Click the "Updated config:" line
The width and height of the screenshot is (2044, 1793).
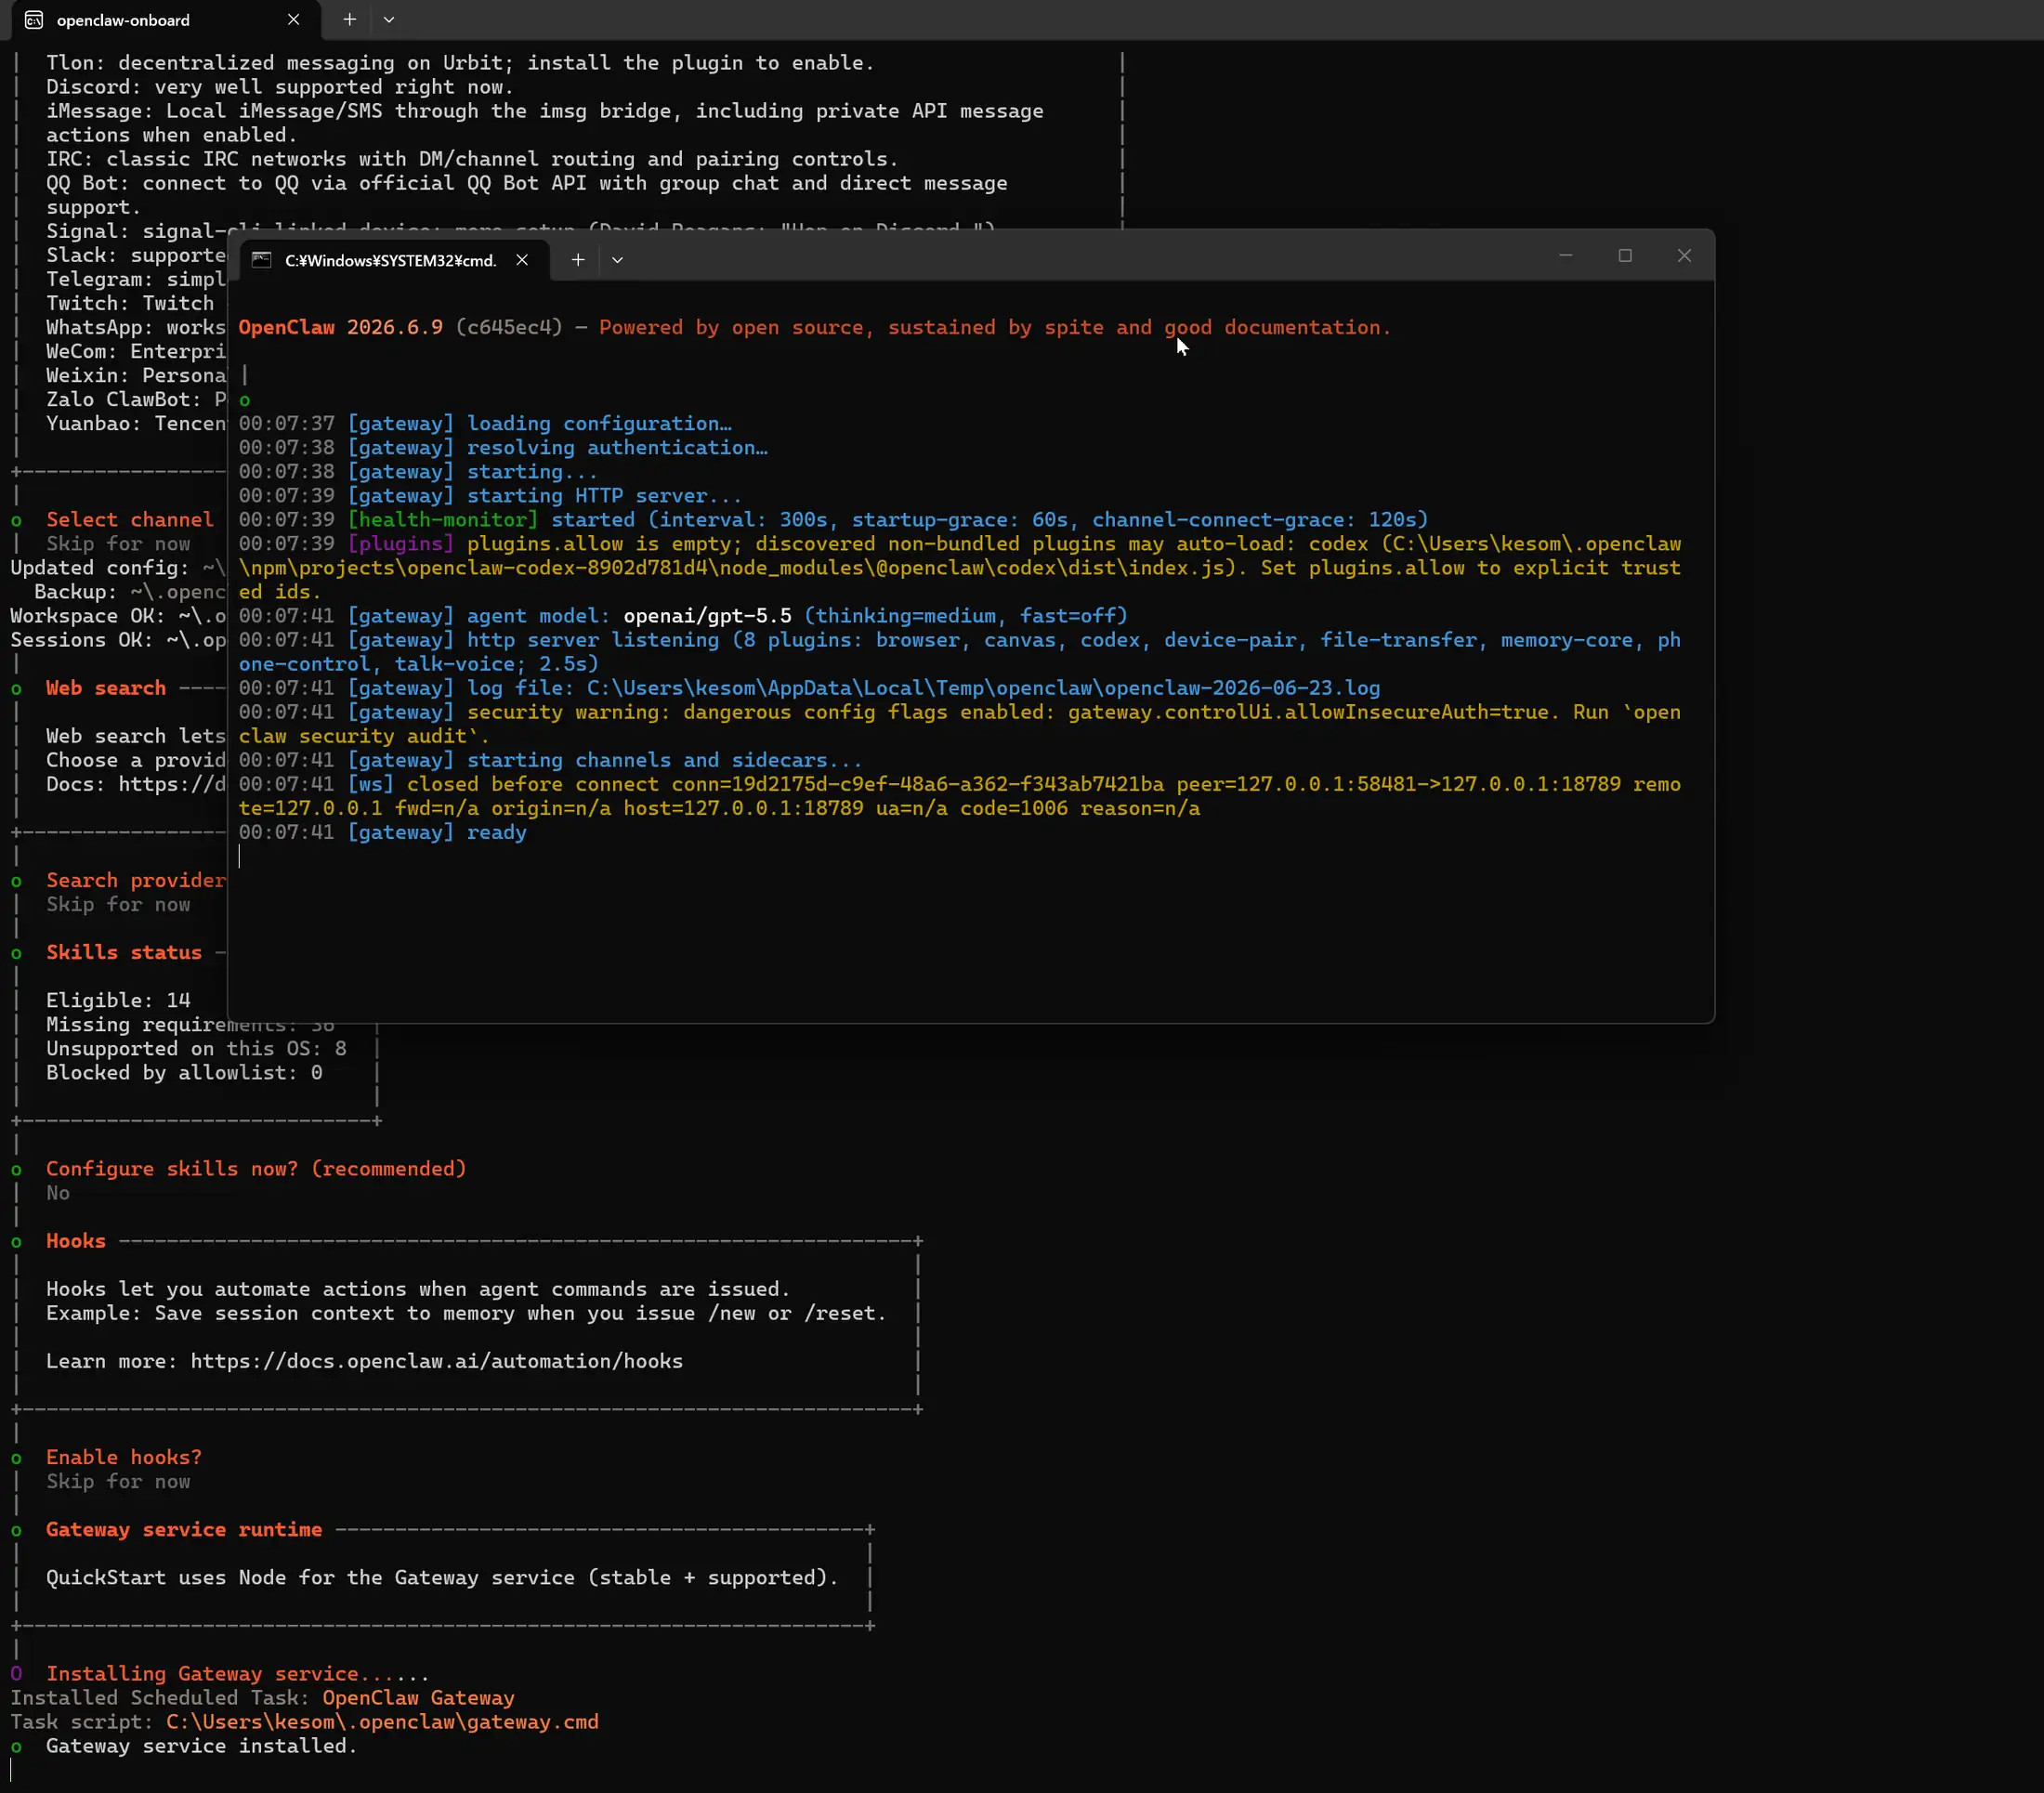pyautogui.click(x=118, y=567)
